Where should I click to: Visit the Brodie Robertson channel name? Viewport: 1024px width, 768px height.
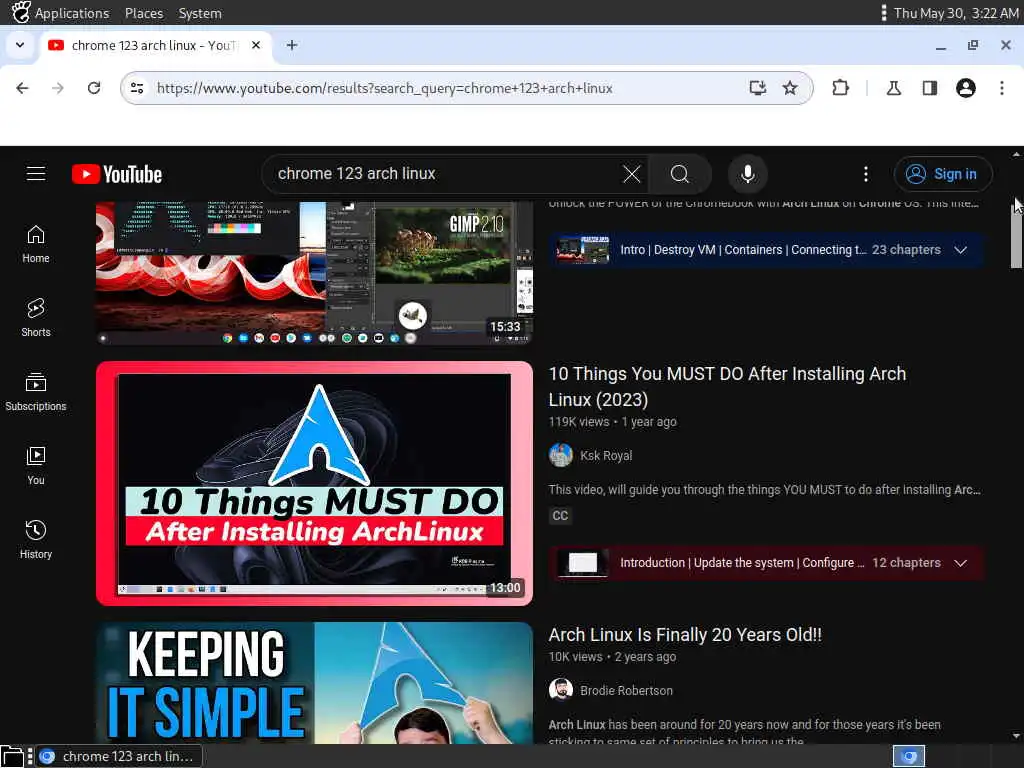click(x=626, y=690)
